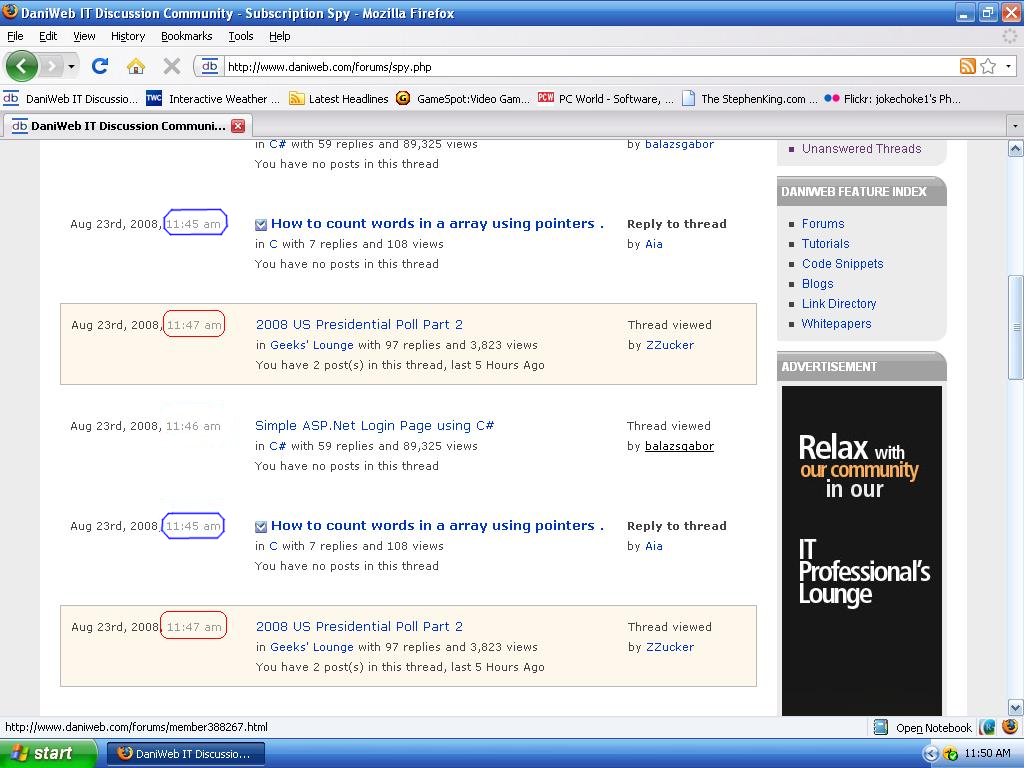
Task: Open the back/forward history dropdown arrow
Action: tap(71, 66)
